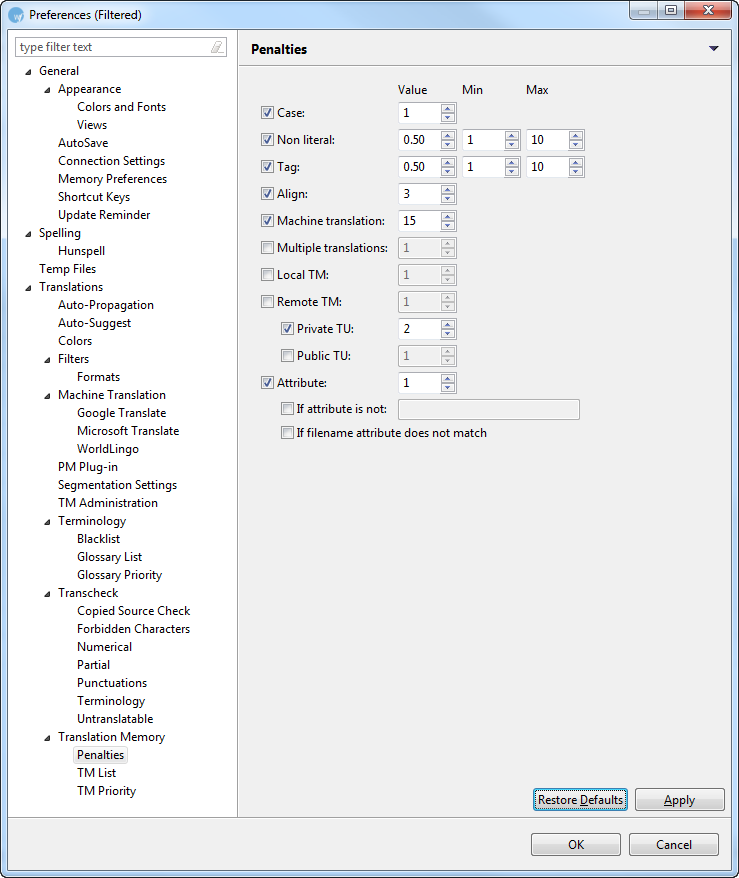Click the filter text eraser icon
The width and height of the screenshot is (739, 878).
click(217, 47)
